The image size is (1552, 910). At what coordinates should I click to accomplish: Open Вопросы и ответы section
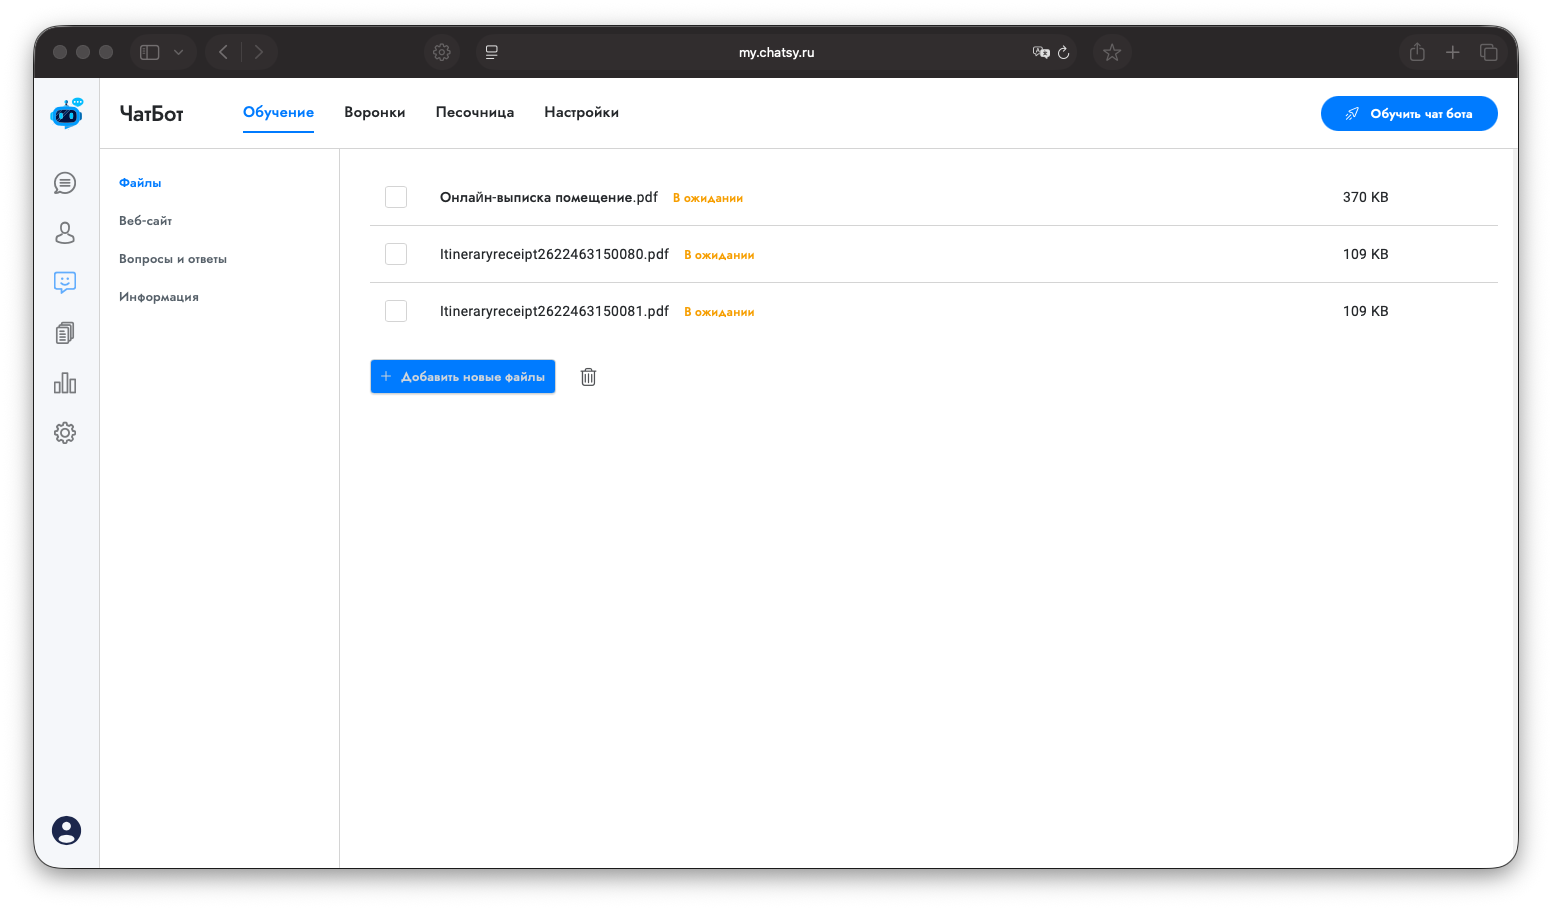click(173, 259)
